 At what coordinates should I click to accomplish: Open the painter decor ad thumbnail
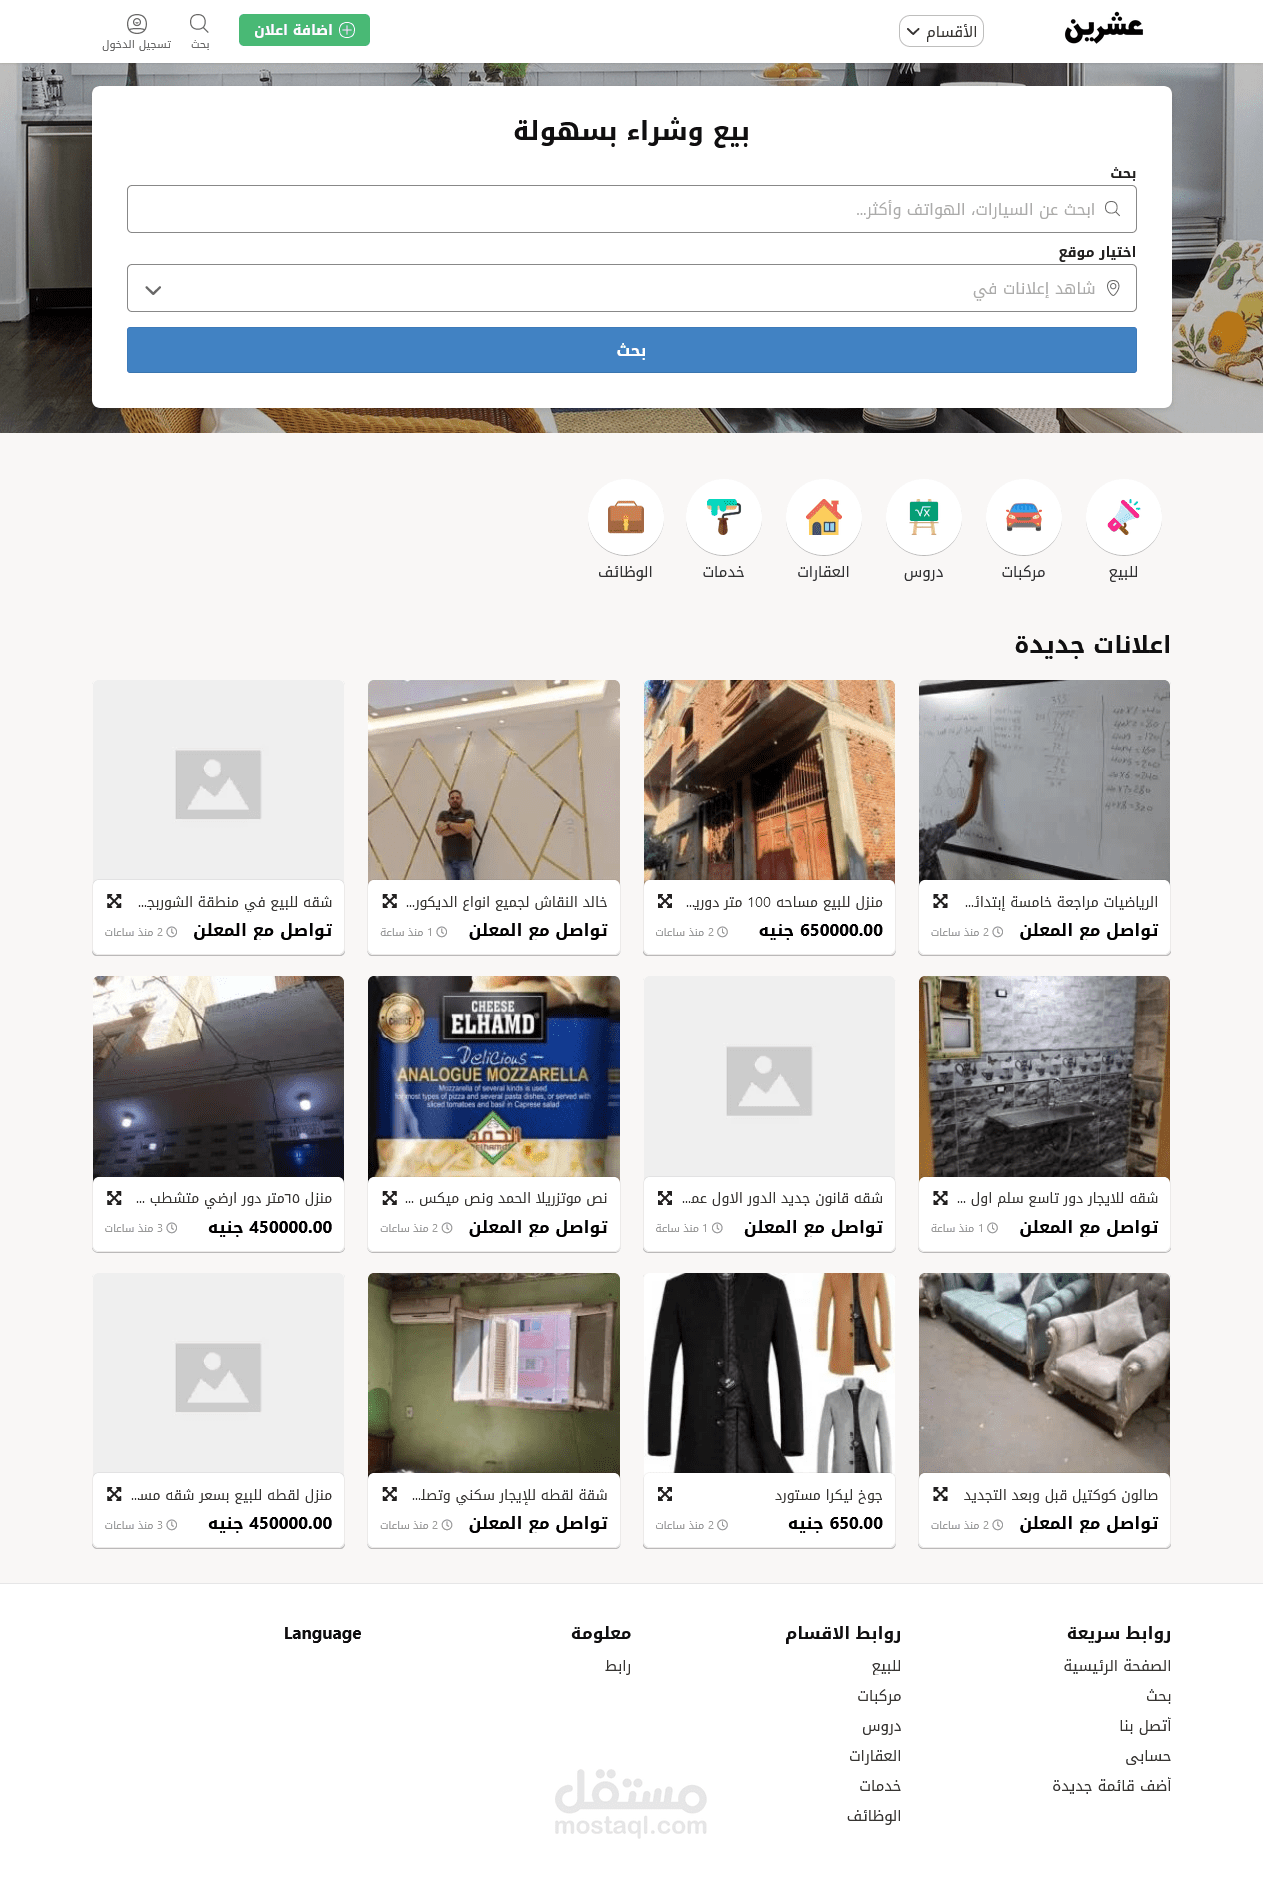click(494, 780)
